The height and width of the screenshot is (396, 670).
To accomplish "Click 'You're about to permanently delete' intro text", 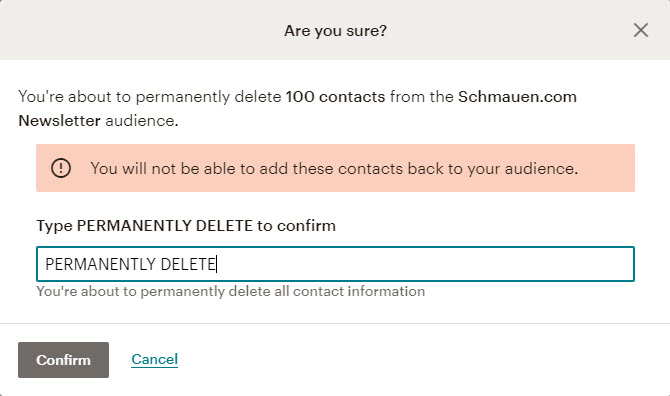I will click(x=150, y=97).
